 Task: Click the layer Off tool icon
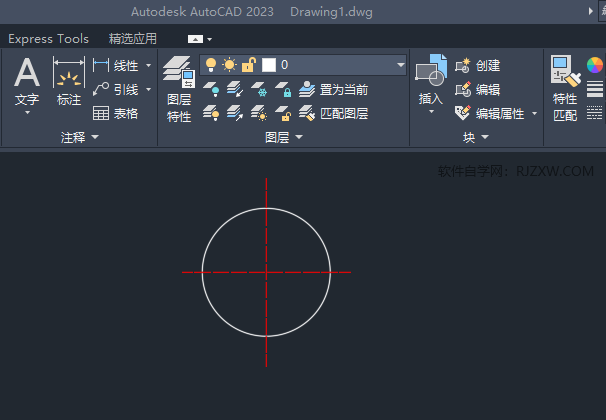(x=211, y=89)
